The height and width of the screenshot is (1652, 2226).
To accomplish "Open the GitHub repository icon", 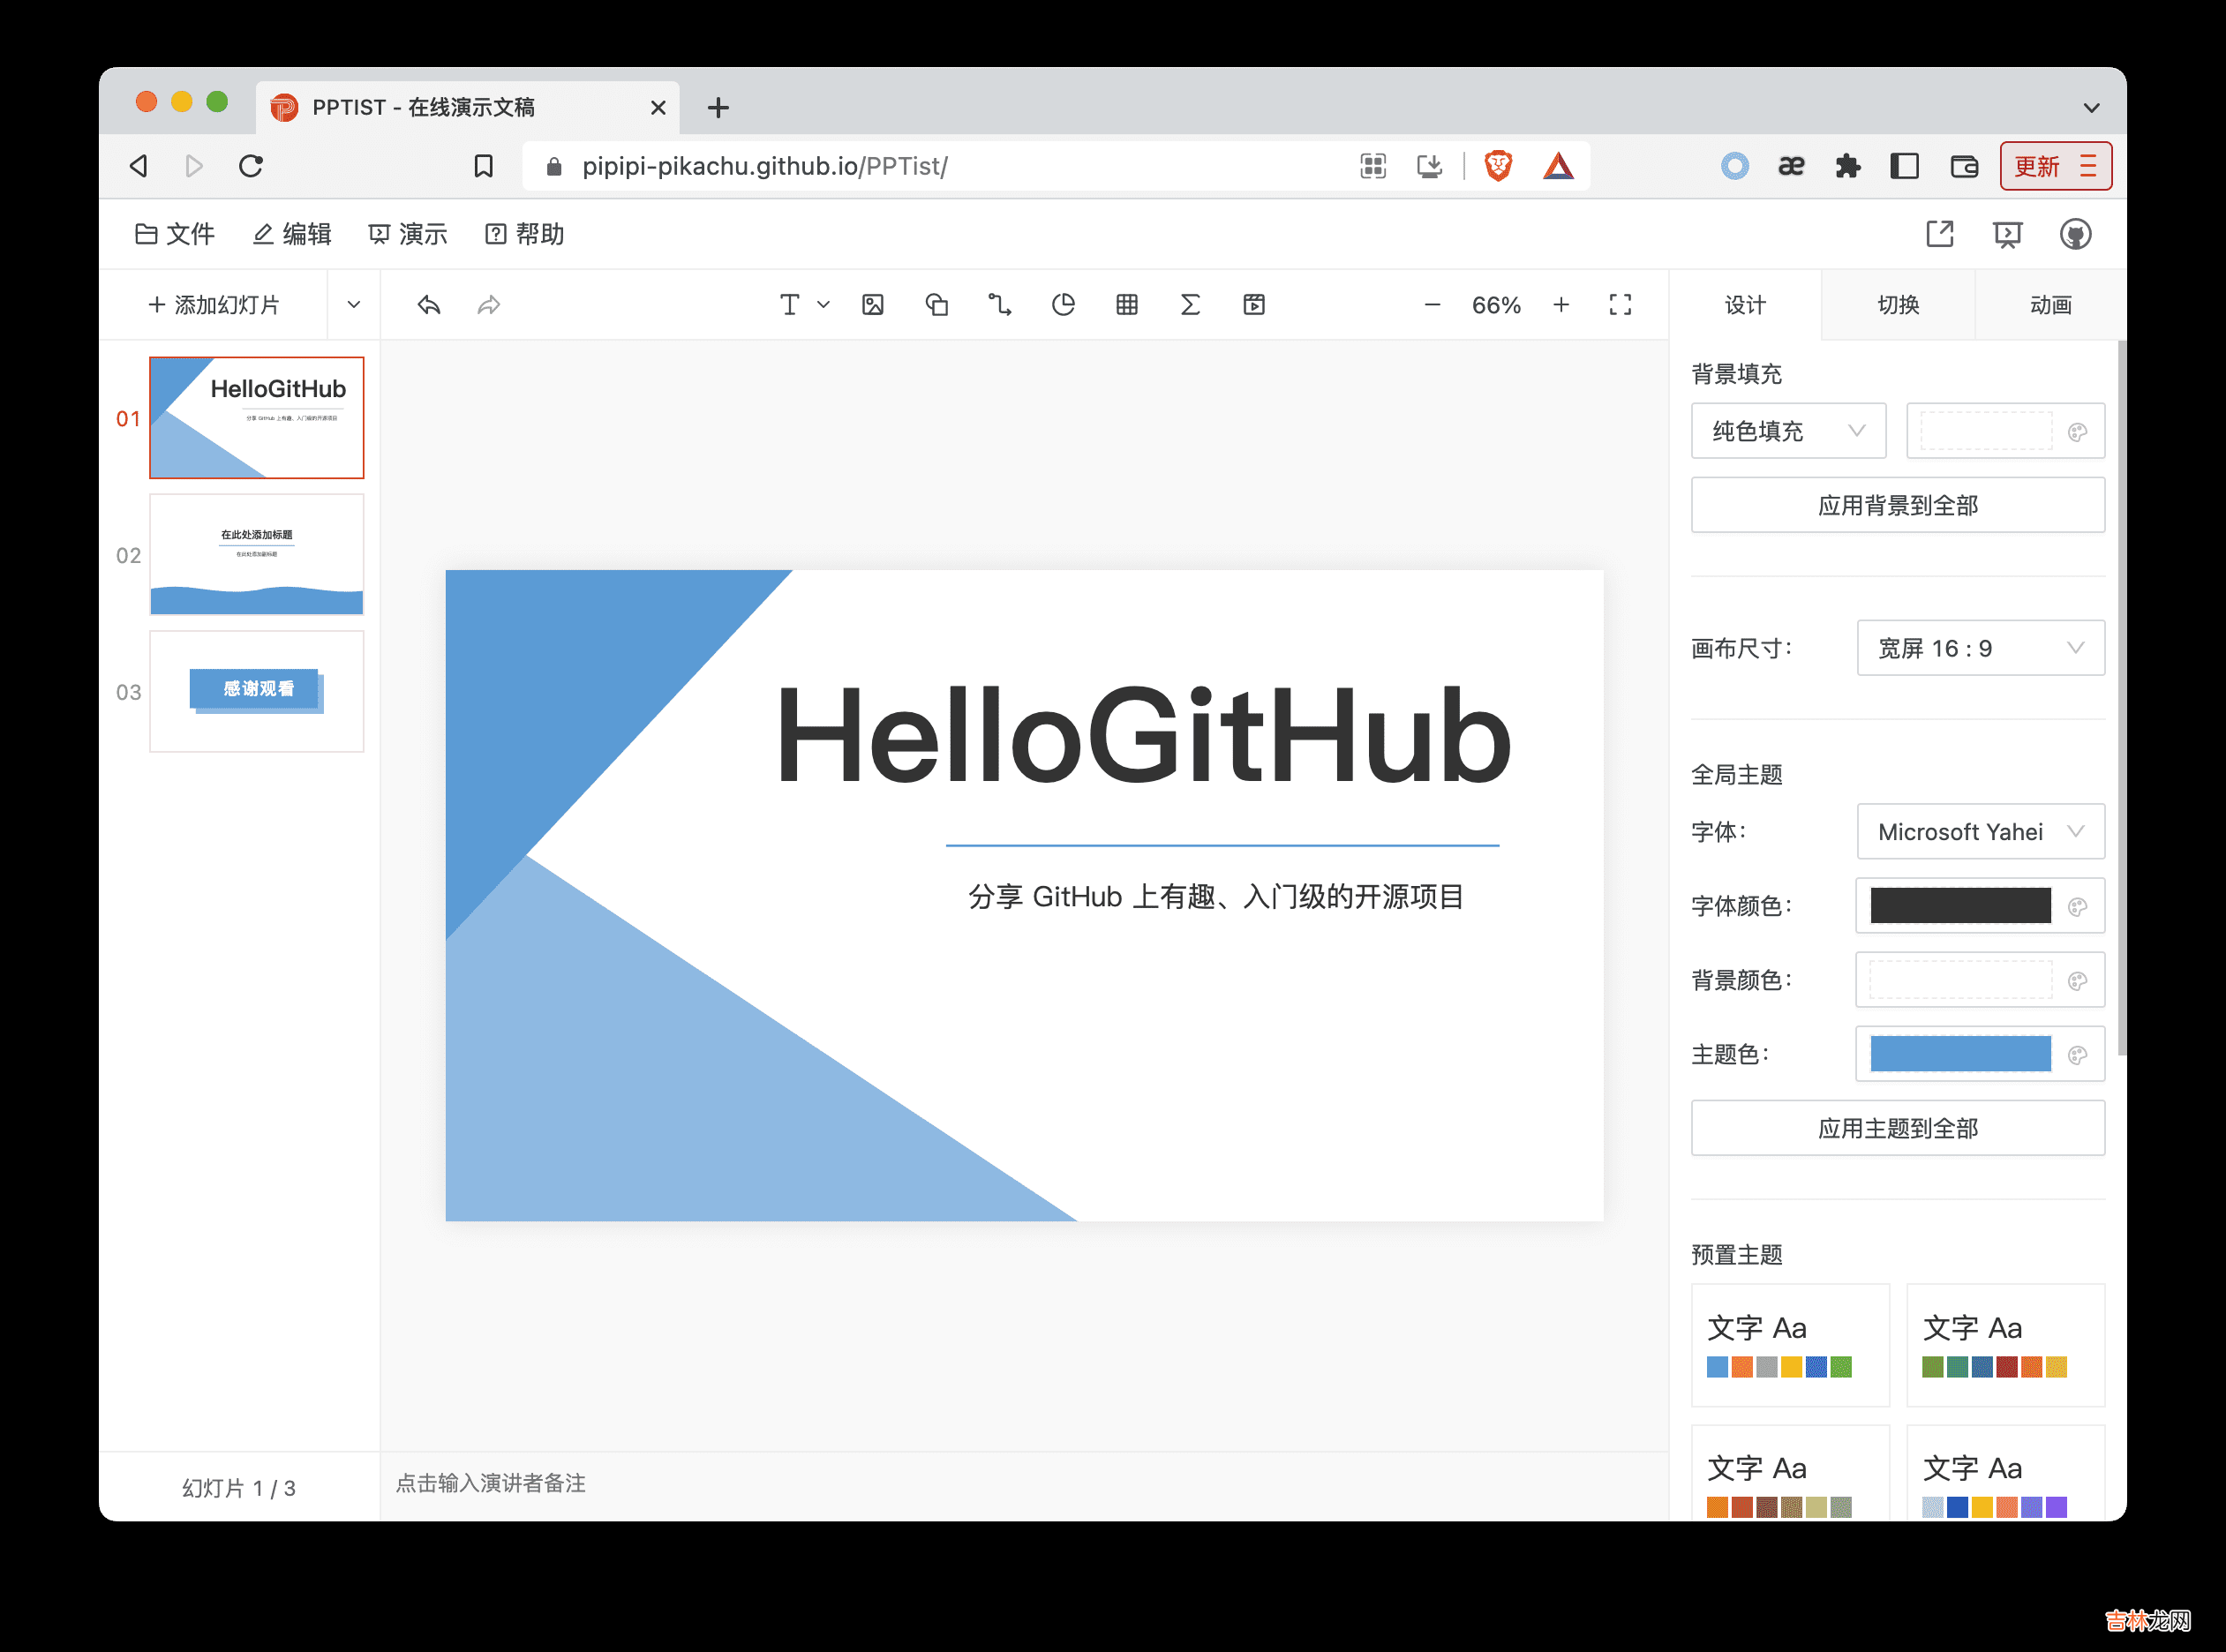I will tap(2075, 234).
